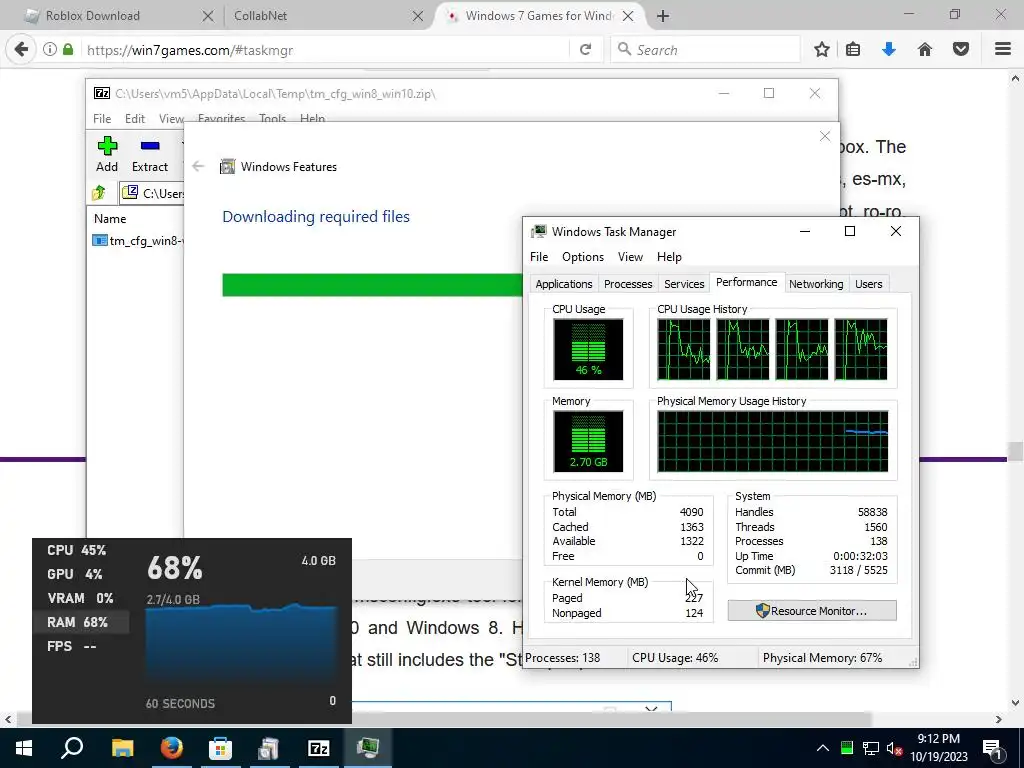The height and width of the screenshot is (768, 1024).
Task: Go to the Firefox home page icon
Action: (925, 50)
